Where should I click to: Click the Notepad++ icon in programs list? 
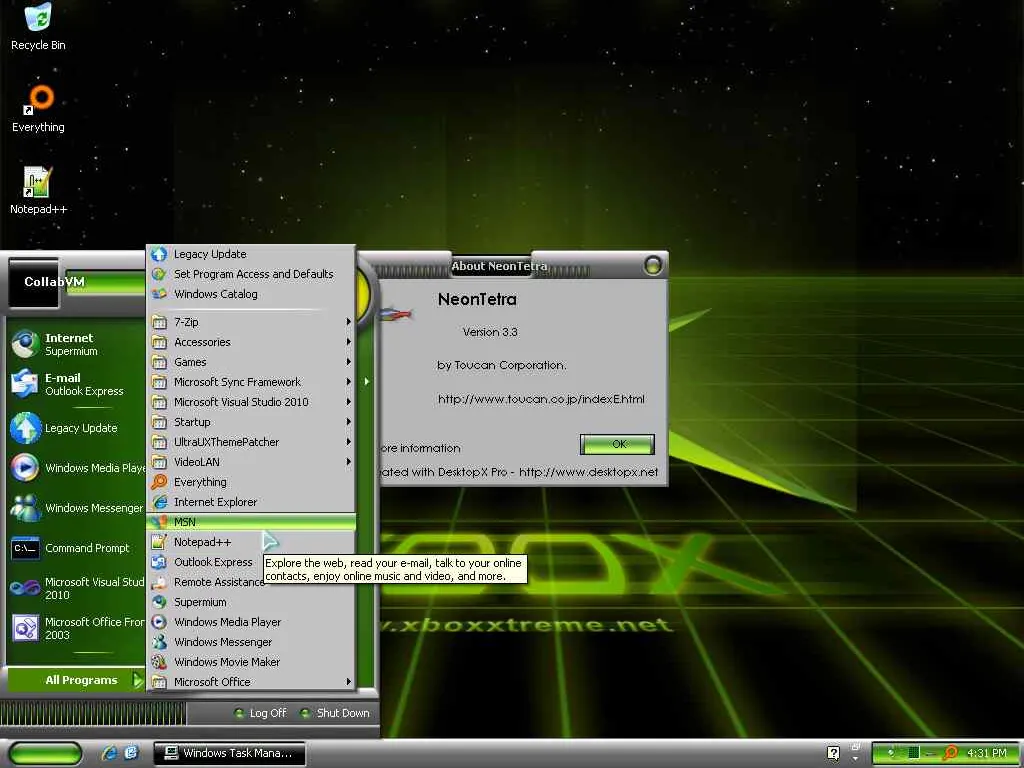coord(159,542)
